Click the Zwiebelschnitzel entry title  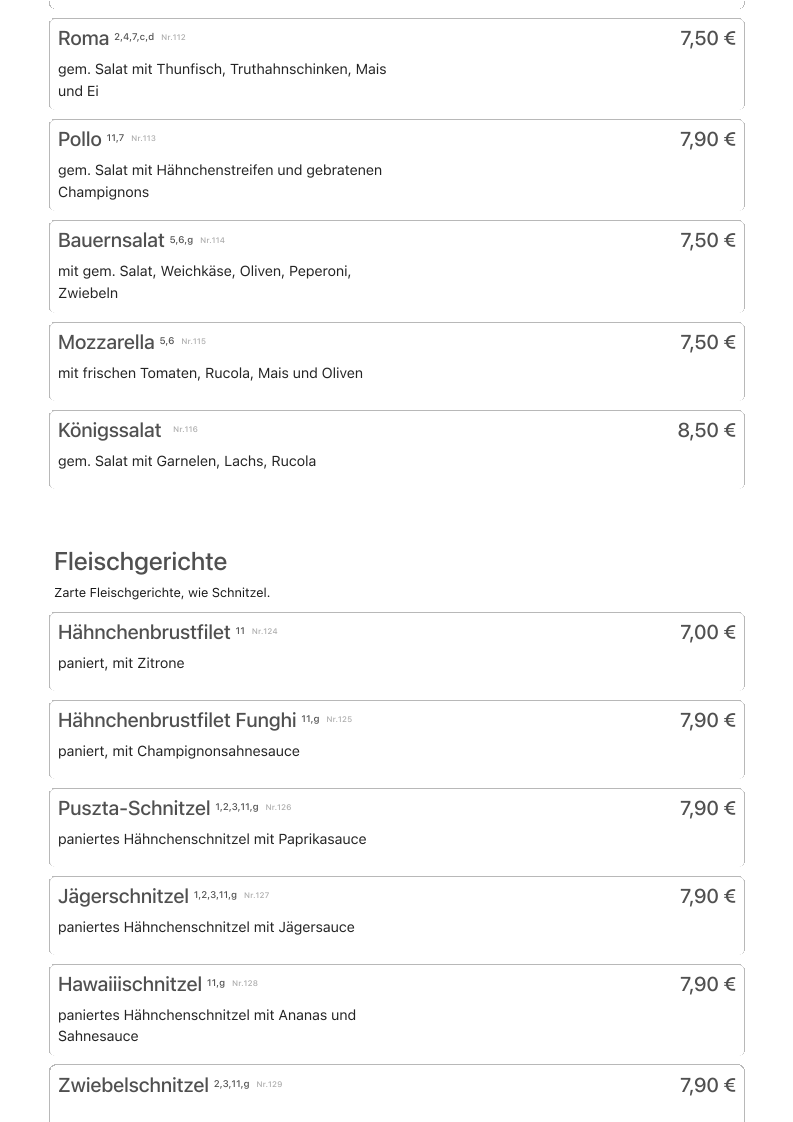coord(133,1086)
